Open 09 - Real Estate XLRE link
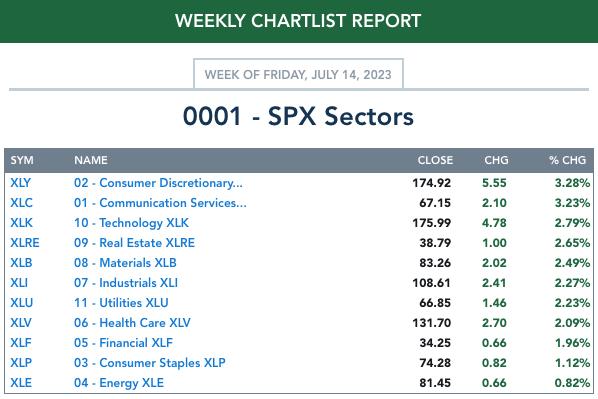Viewport: 598px width, 399px height. point(134,243)
